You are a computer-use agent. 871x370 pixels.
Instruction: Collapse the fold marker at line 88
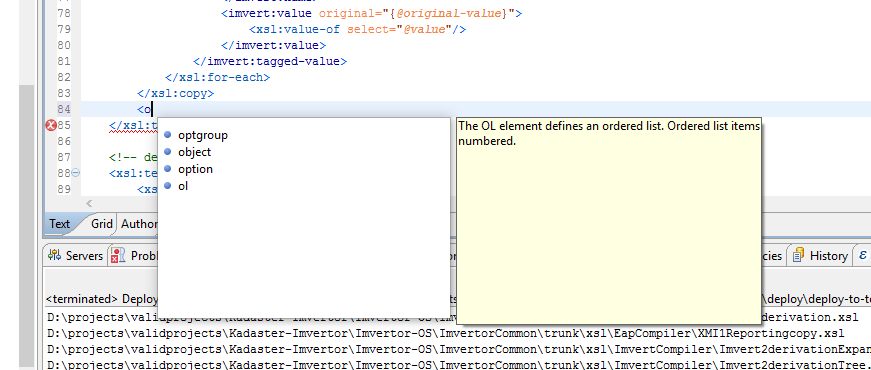coord(76,173)
